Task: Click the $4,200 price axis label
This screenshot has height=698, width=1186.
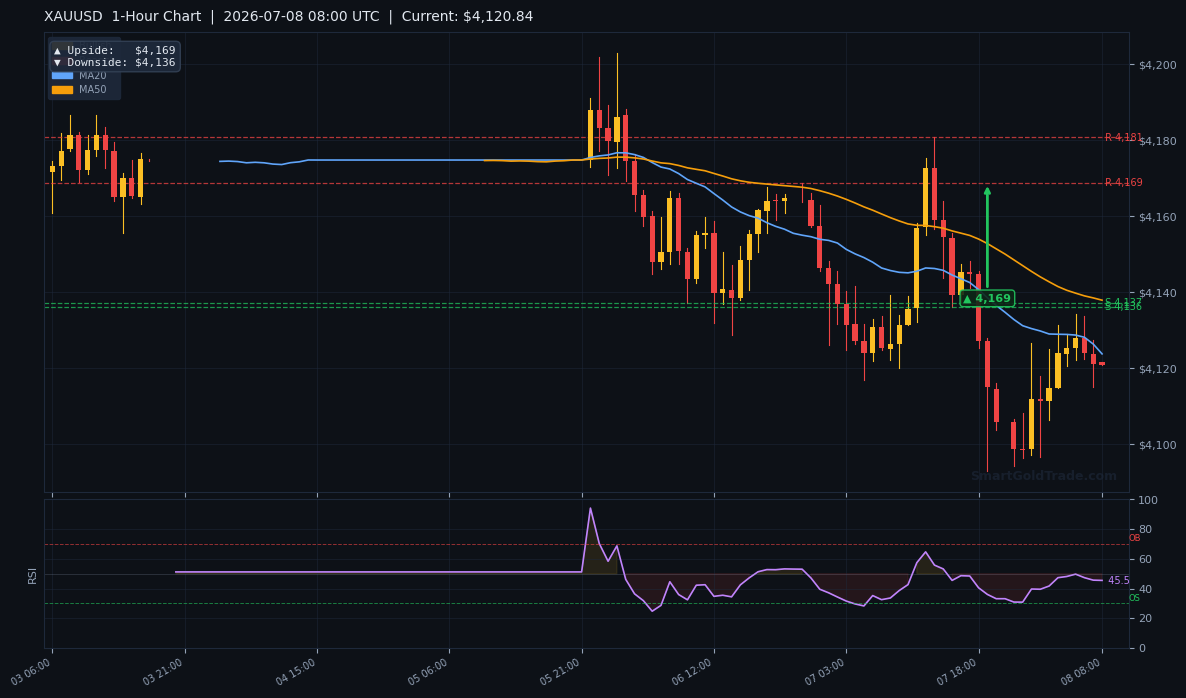Action: click(1157, 65)
